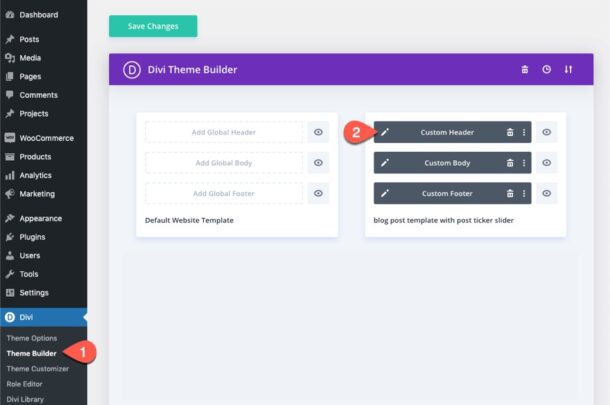Edit the Custom Body with pencil icon

385,163
